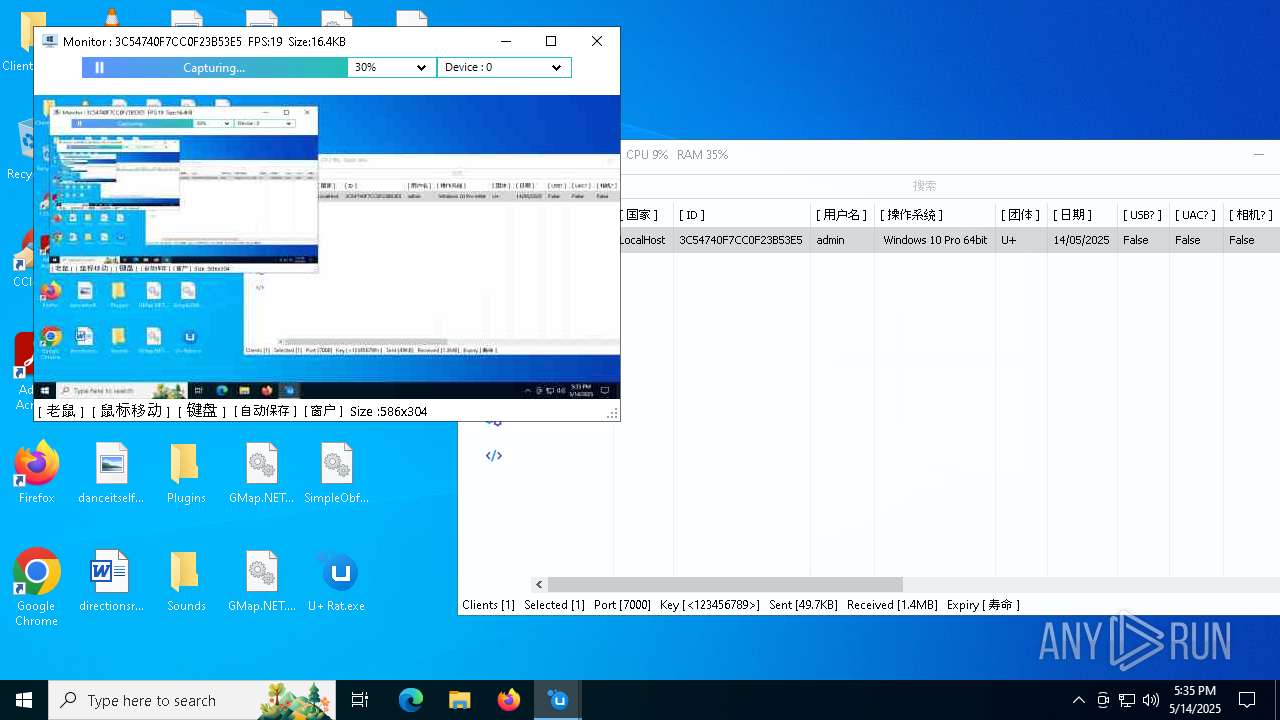Open File Explorer from taskbar

coord(459,700)
